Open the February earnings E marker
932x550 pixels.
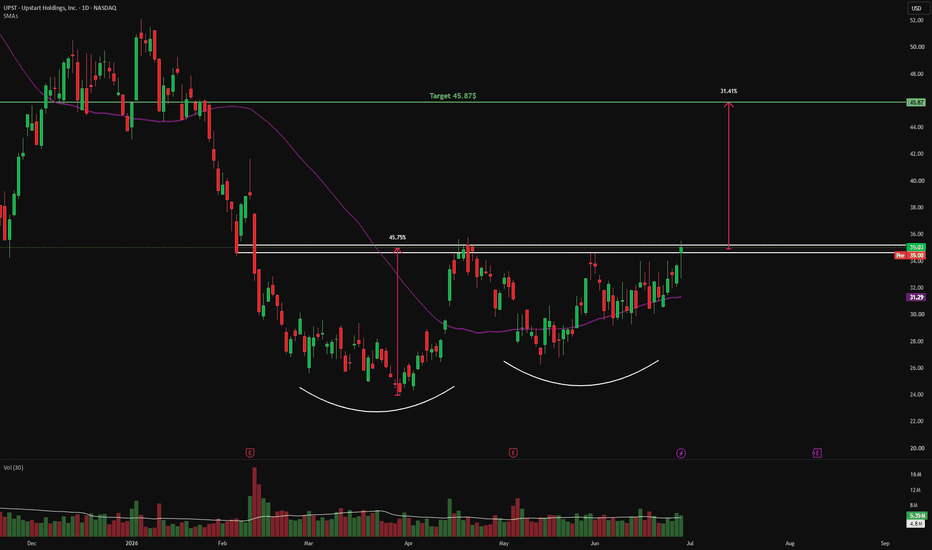pos(250,453)
